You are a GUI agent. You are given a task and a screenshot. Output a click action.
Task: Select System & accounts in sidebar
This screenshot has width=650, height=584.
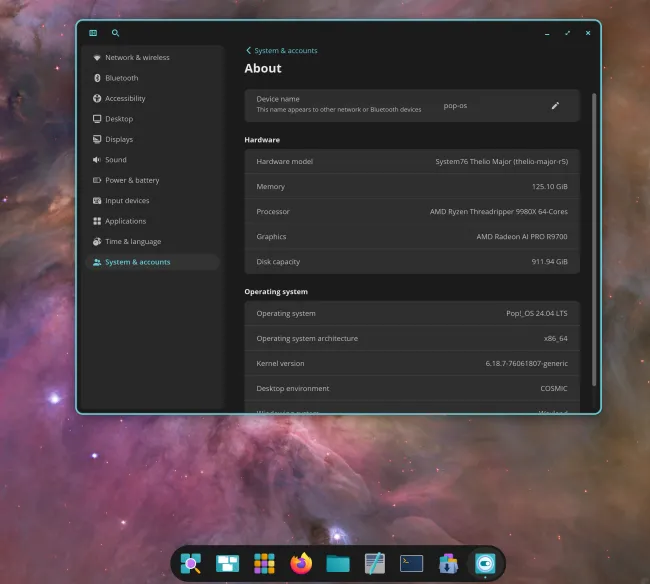pos(153,262)
